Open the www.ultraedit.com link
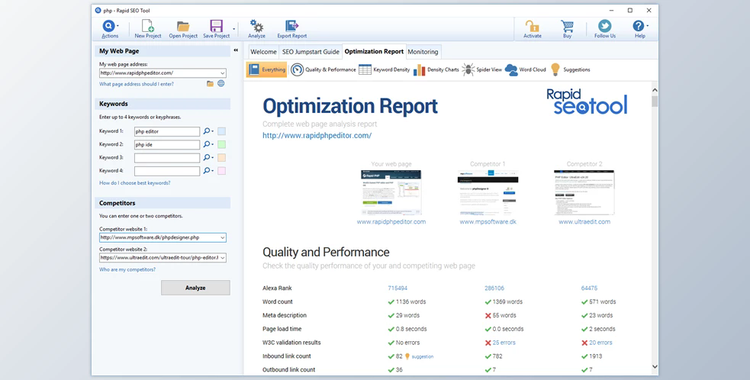Viewport: 750px width, 380px height. (x=585, y=222)
